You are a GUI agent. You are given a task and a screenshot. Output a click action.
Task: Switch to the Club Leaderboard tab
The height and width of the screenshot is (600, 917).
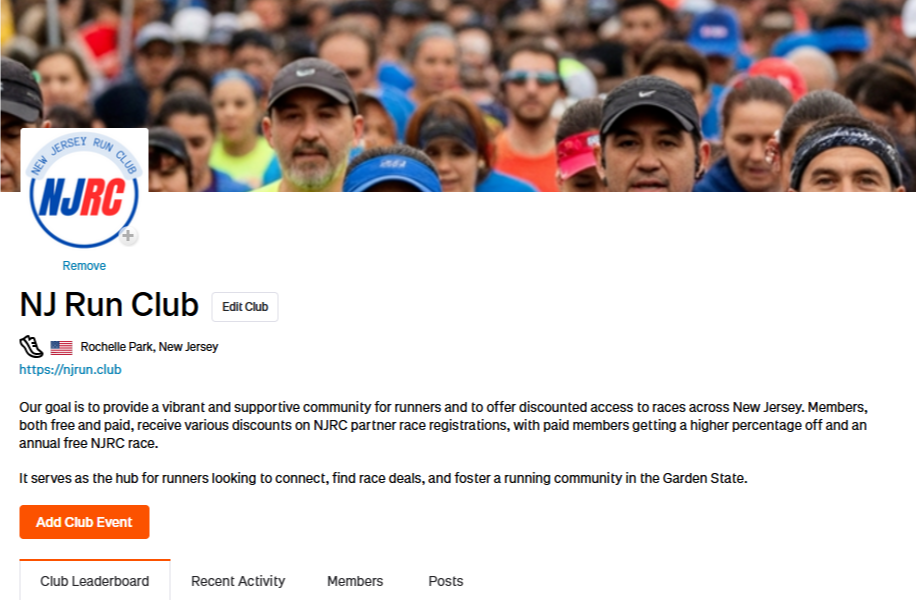(95, 581)
